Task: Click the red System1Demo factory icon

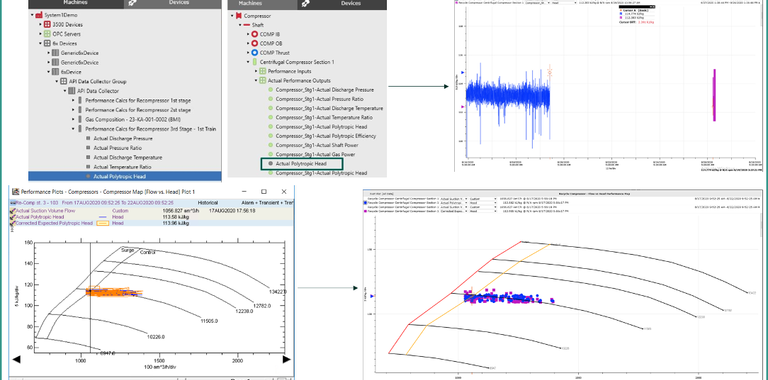Action: [x=38, y=15]
